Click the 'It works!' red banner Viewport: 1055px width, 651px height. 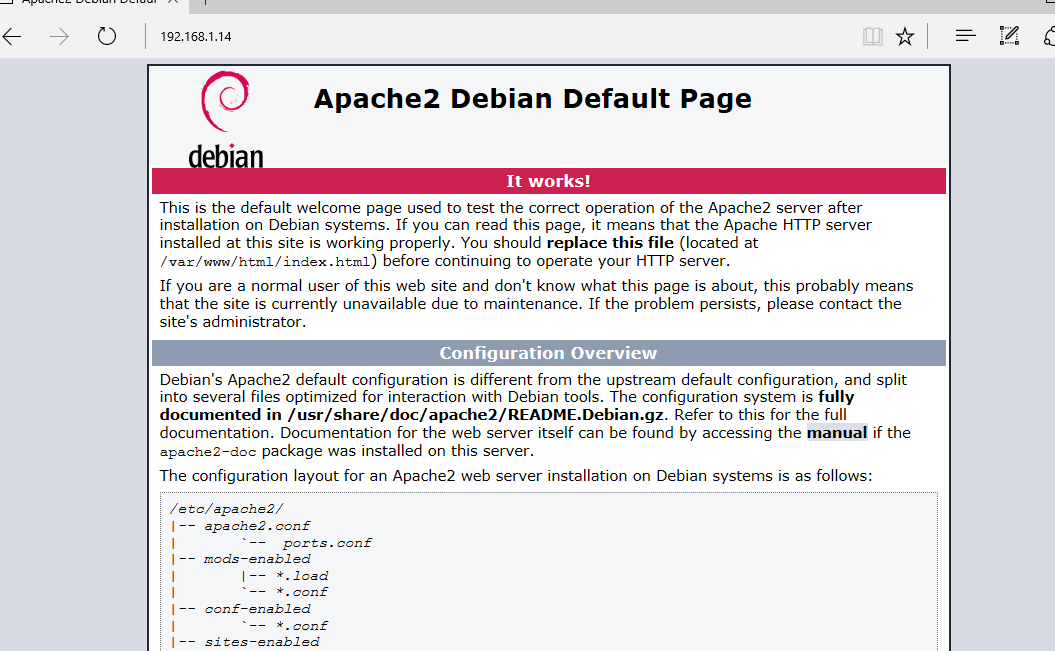[x=548, y=181]
